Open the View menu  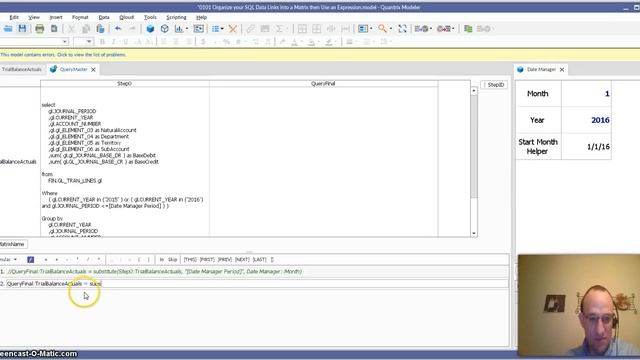point(34,17)
